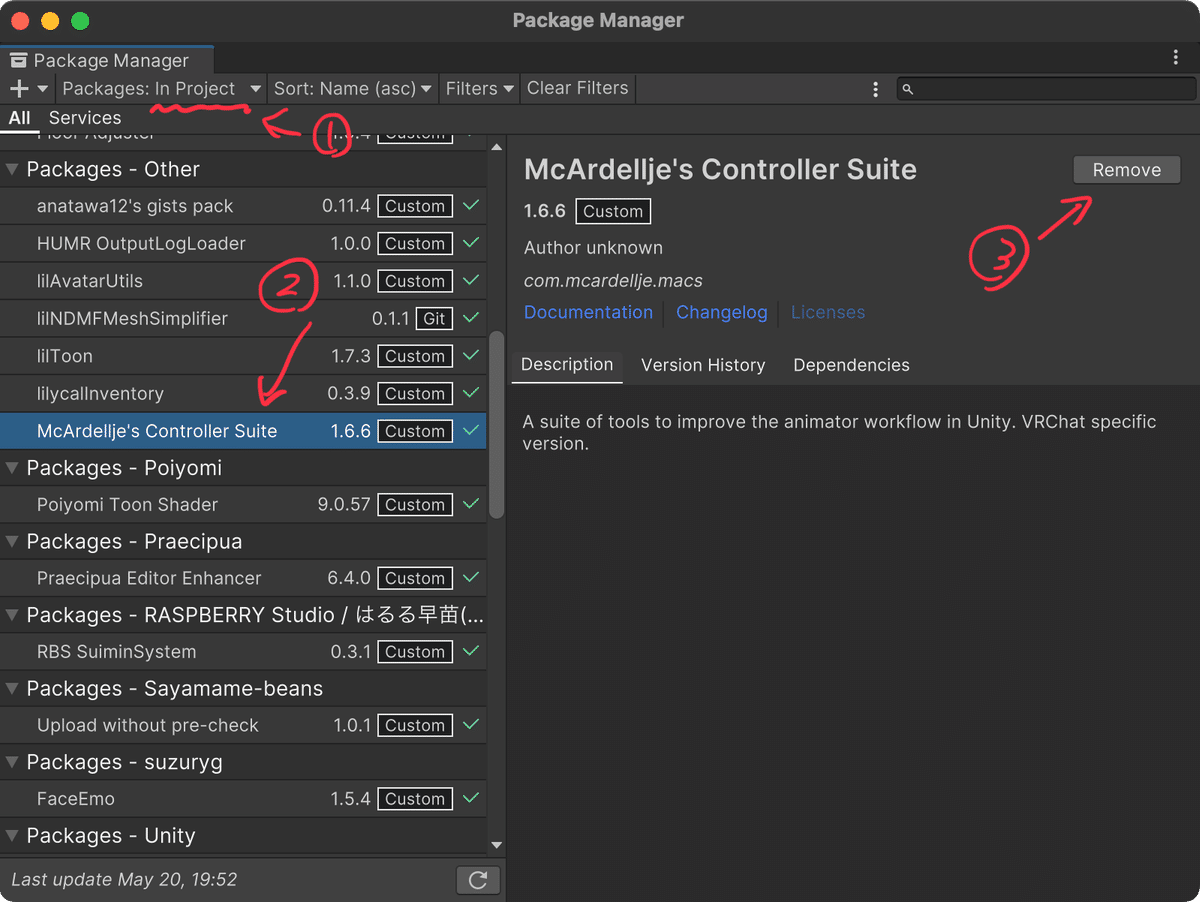The height and width of the screenshot is (902, 1200).
Task: Open the Dependencies tab
Action: click(851, 365)
